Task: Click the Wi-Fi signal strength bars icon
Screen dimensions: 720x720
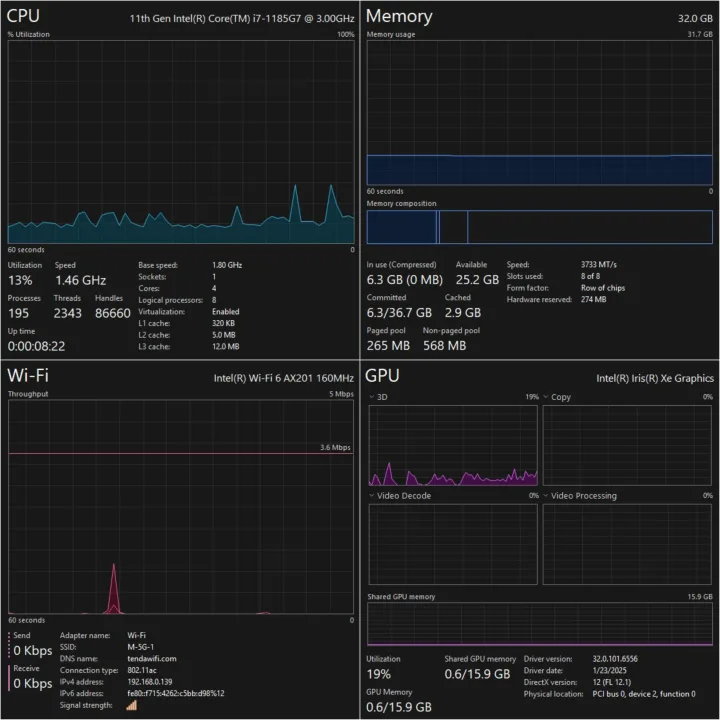Action: tap(131, 705)
